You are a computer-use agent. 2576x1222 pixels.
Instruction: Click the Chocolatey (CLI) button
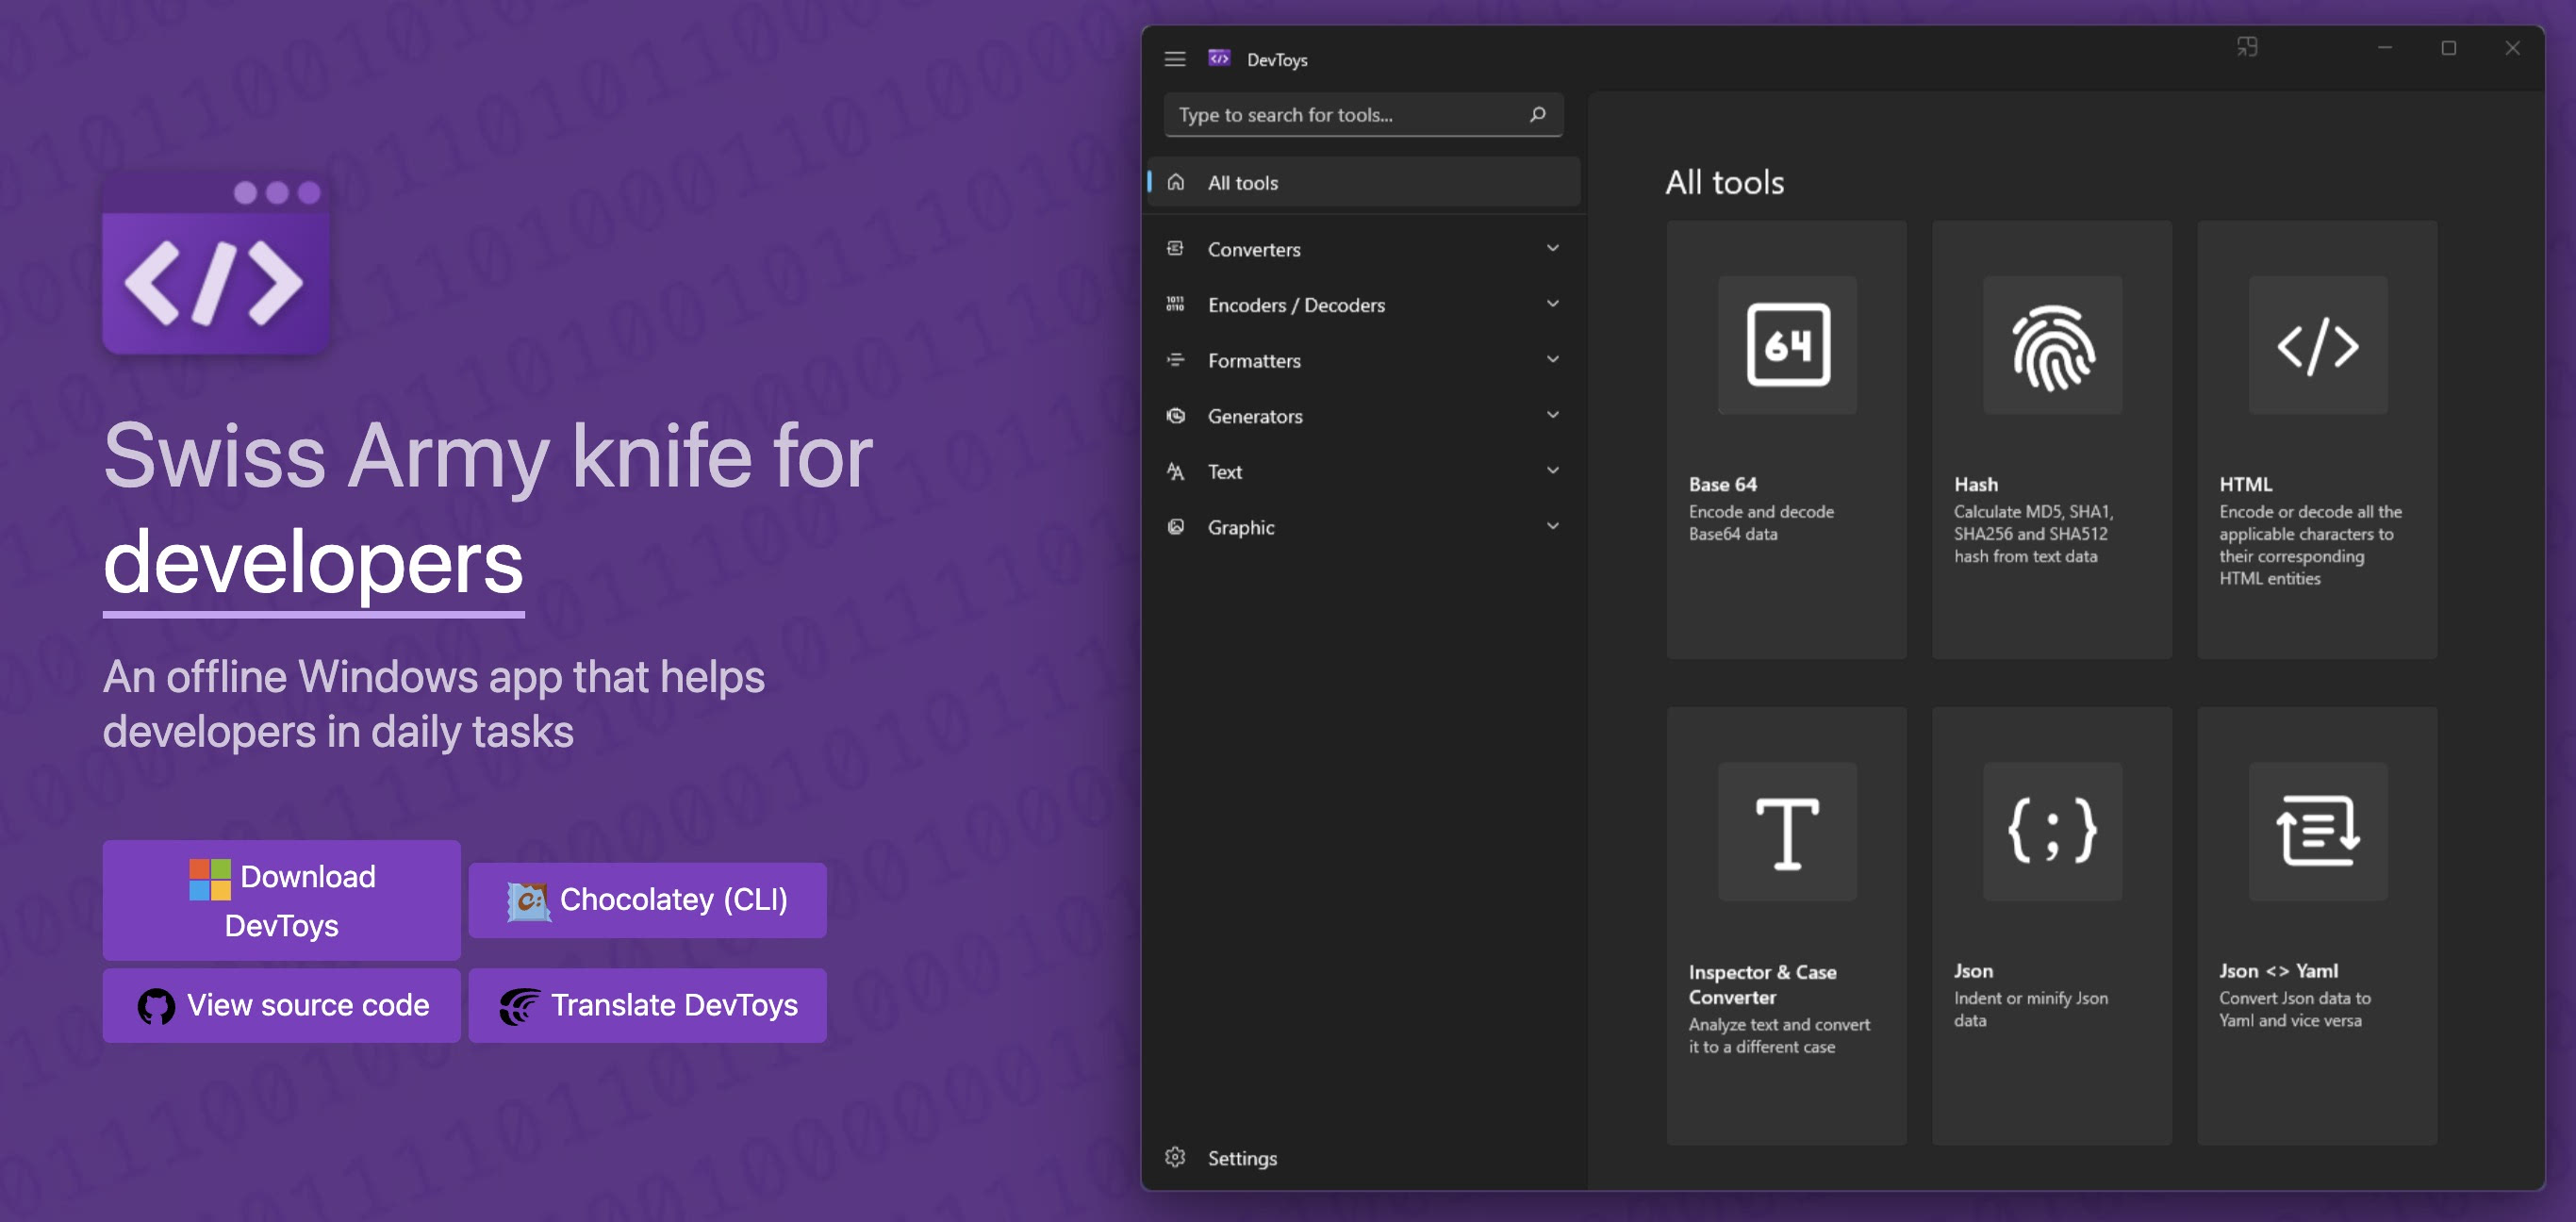(647, 900)
